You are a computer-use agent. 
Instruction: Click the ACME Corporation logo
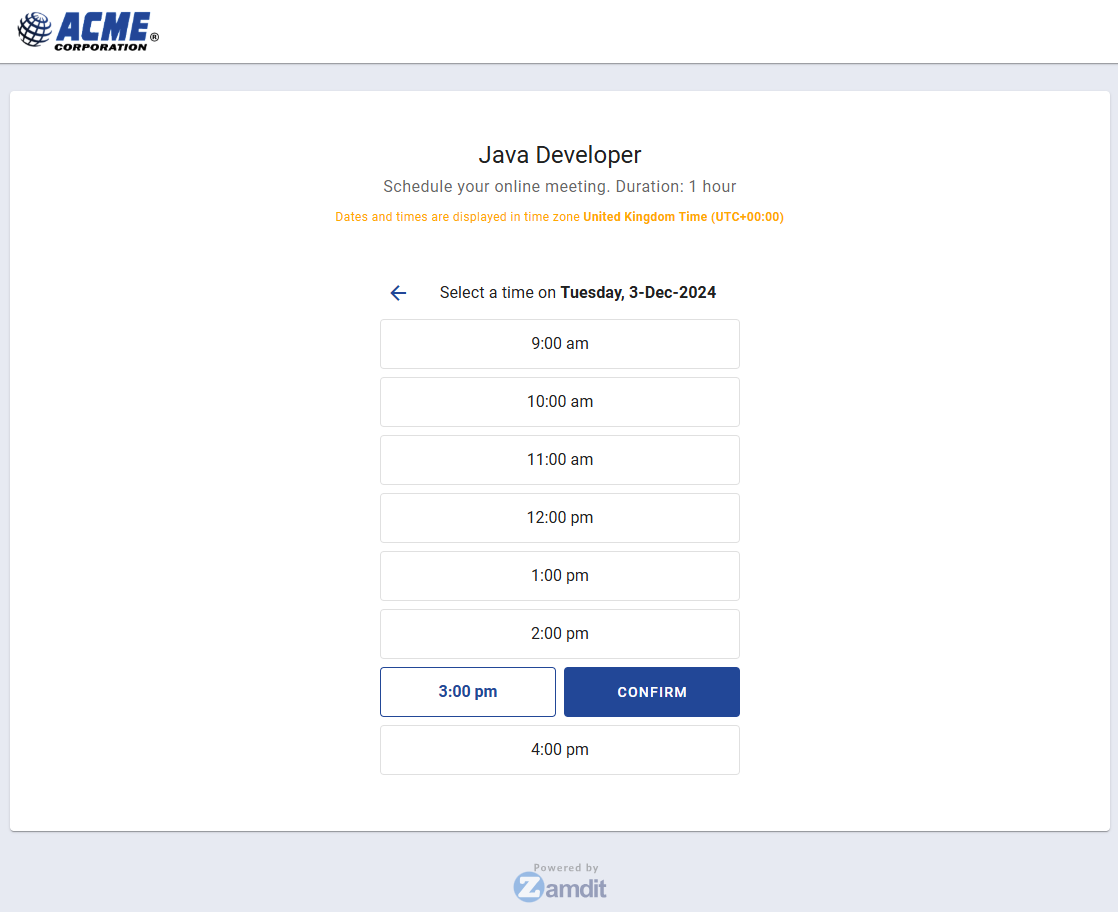(x=87, y=31)
